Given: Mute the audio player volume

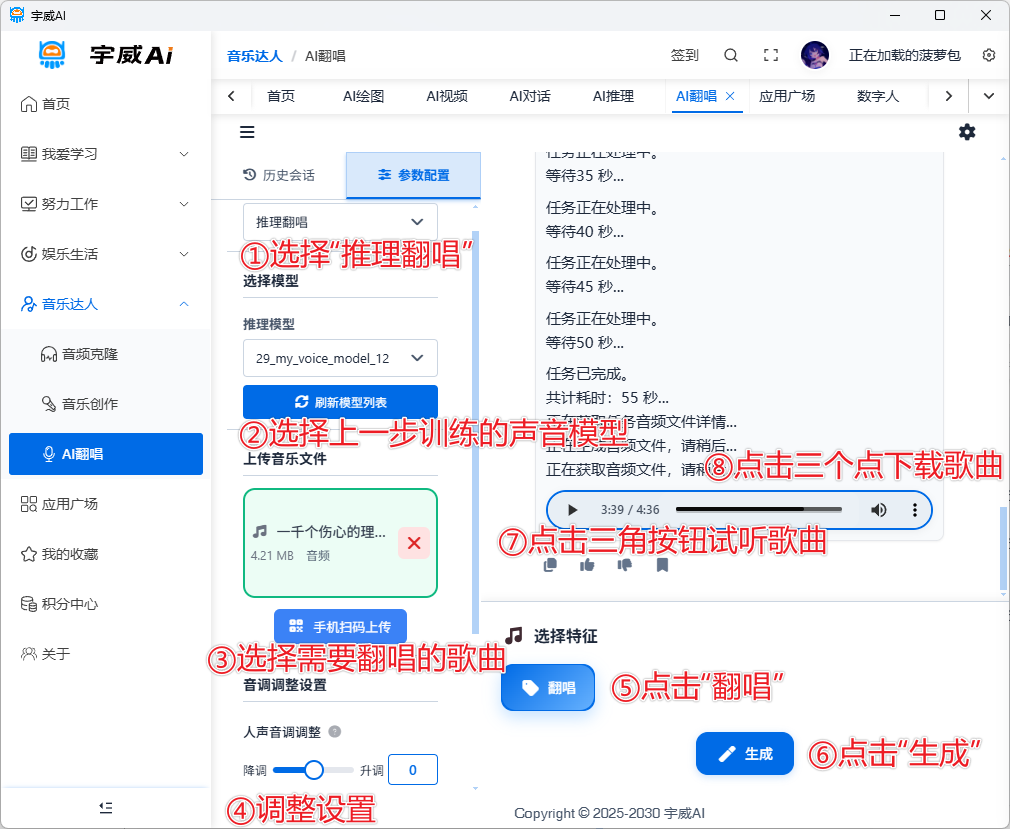Looking at the screenshot, I should coord(878,510).
